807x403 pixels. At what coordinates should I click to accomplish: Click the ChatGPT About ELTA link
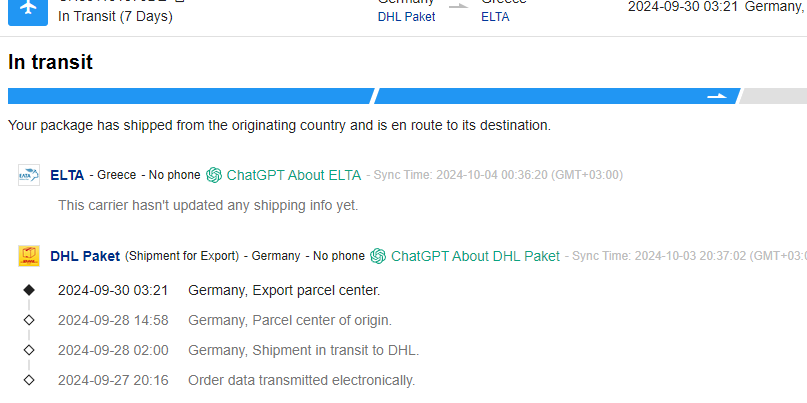[x=294, y=176]
